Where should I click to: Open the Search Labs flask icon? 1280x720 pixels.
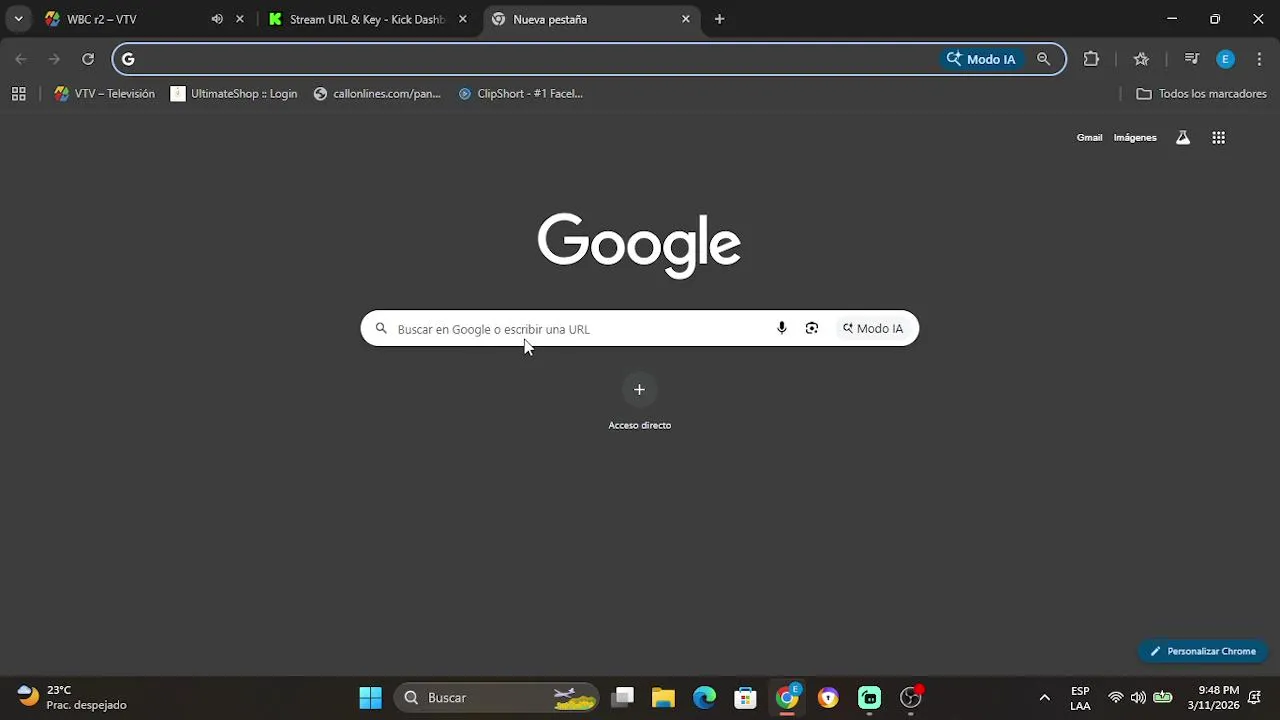click(x=1183, y=138)
